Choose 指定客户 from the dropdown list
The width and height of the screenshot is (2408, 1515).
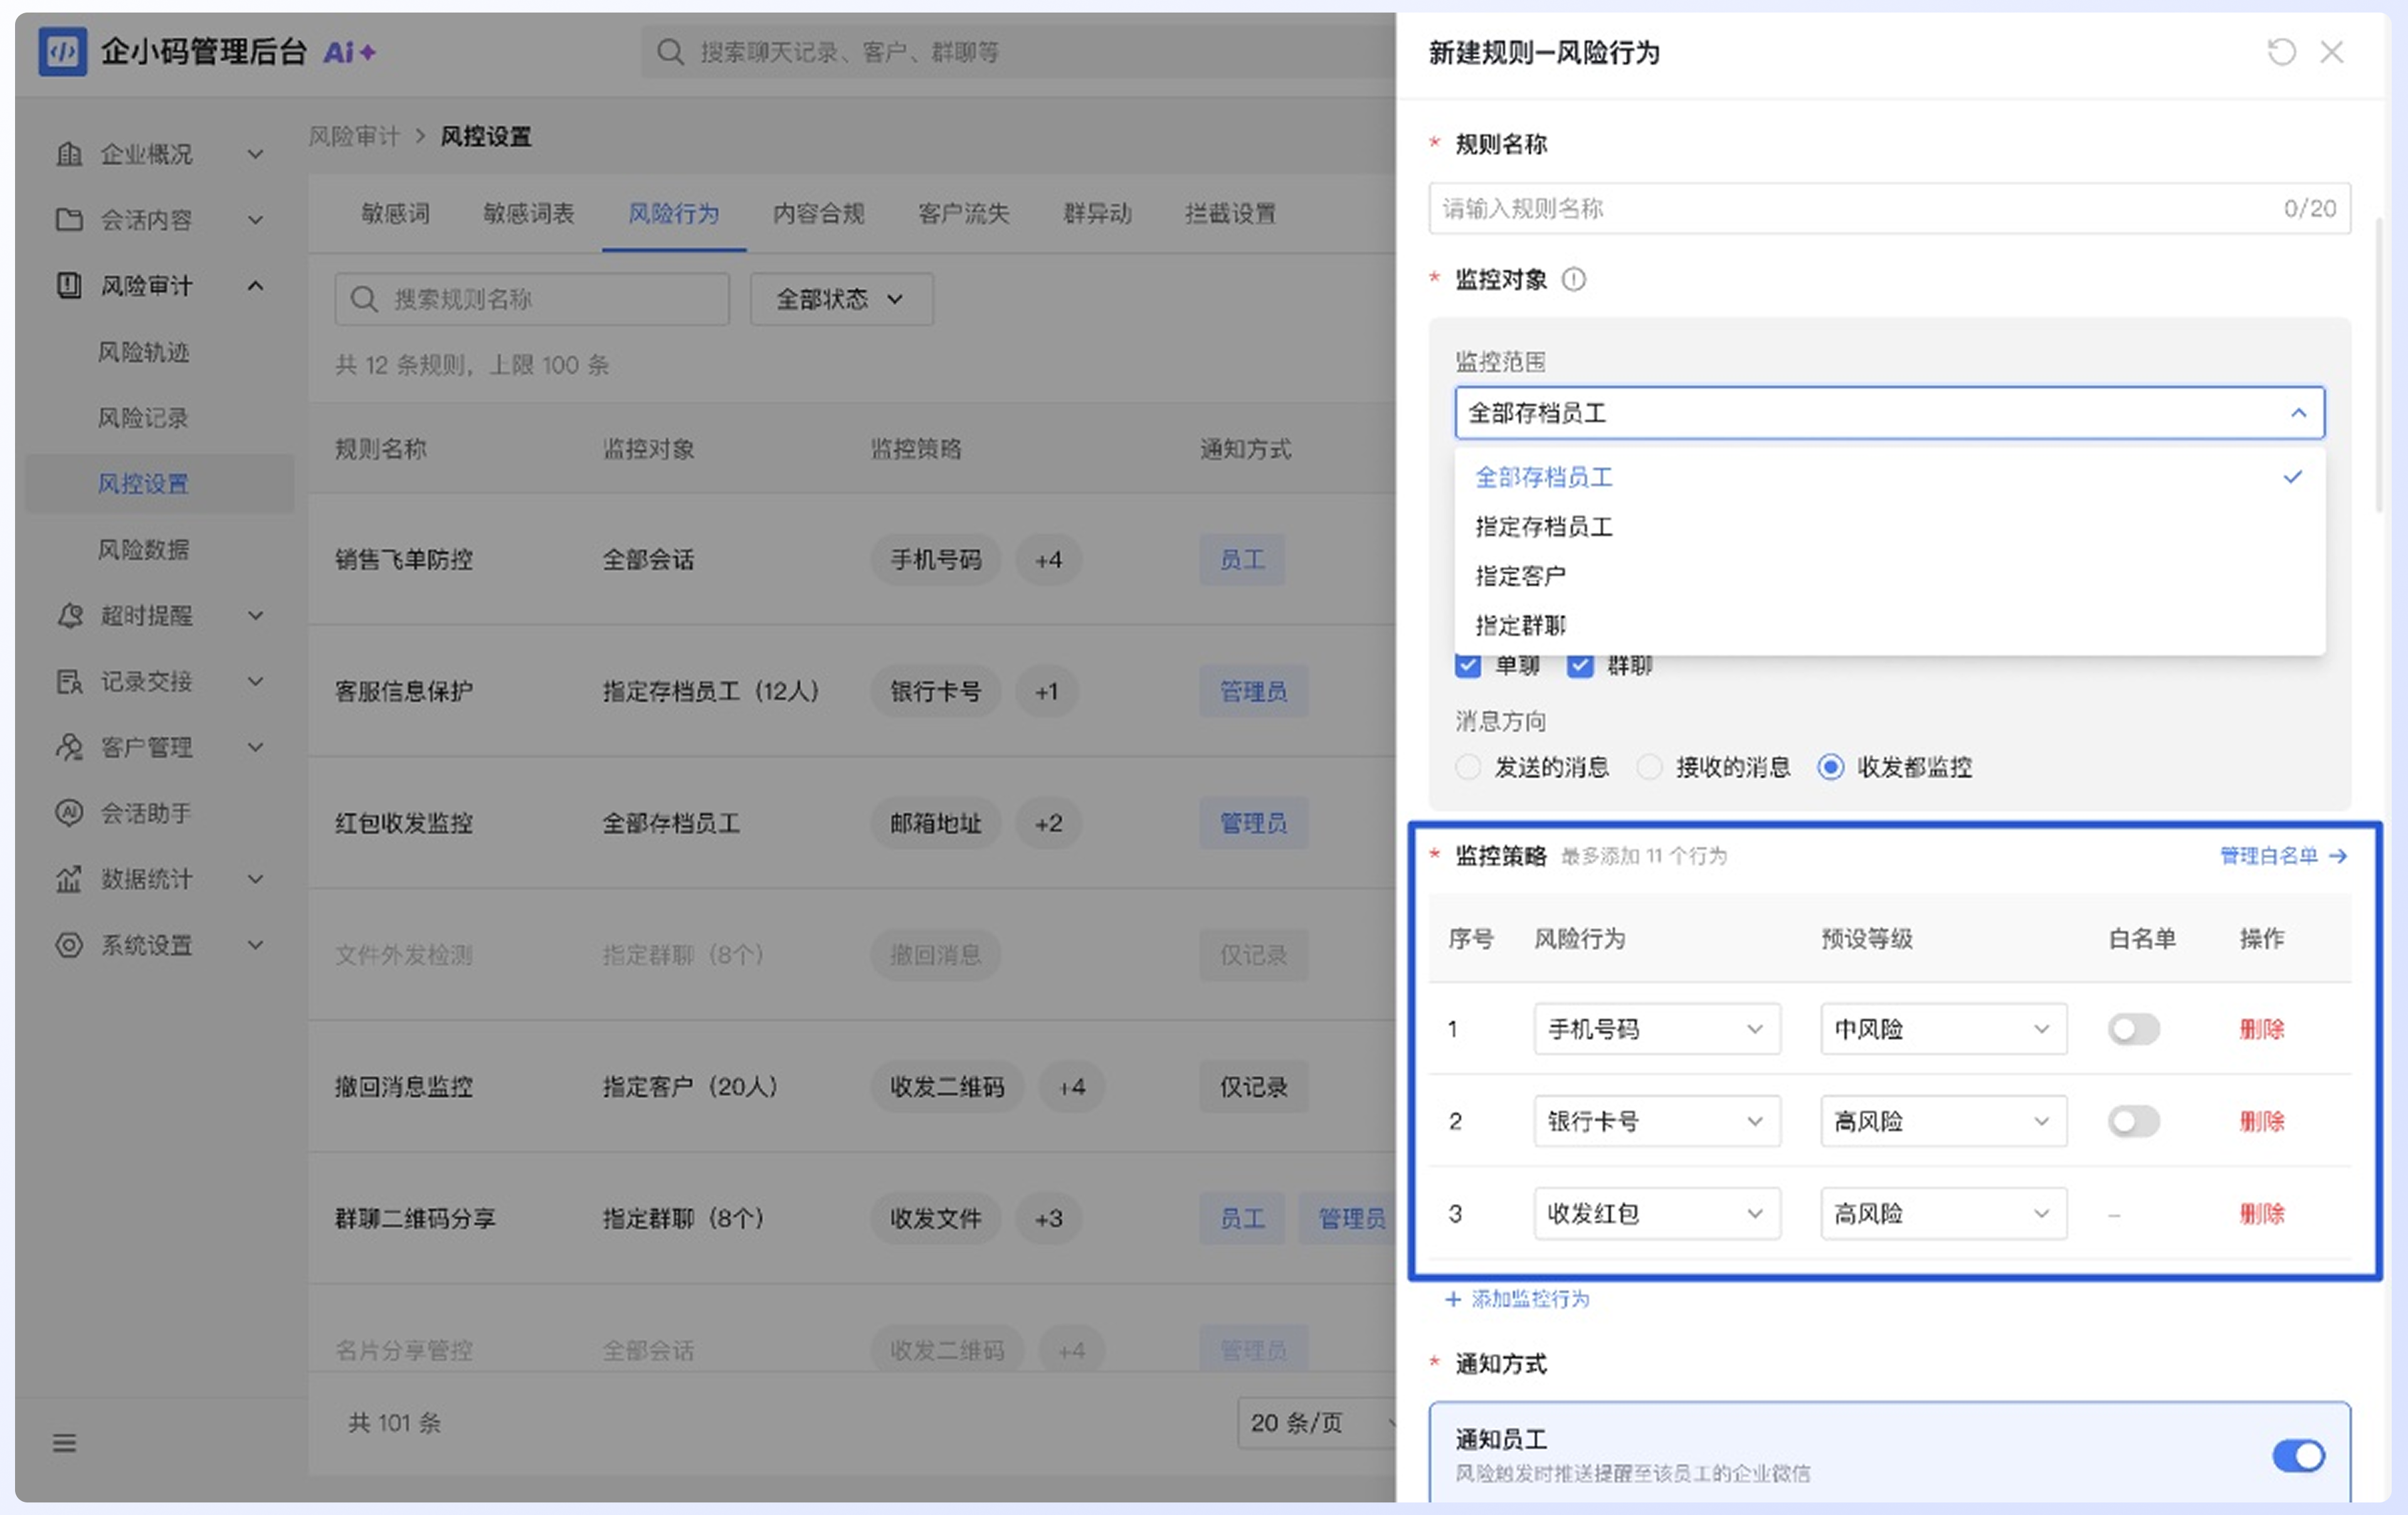click(1889, 576)
